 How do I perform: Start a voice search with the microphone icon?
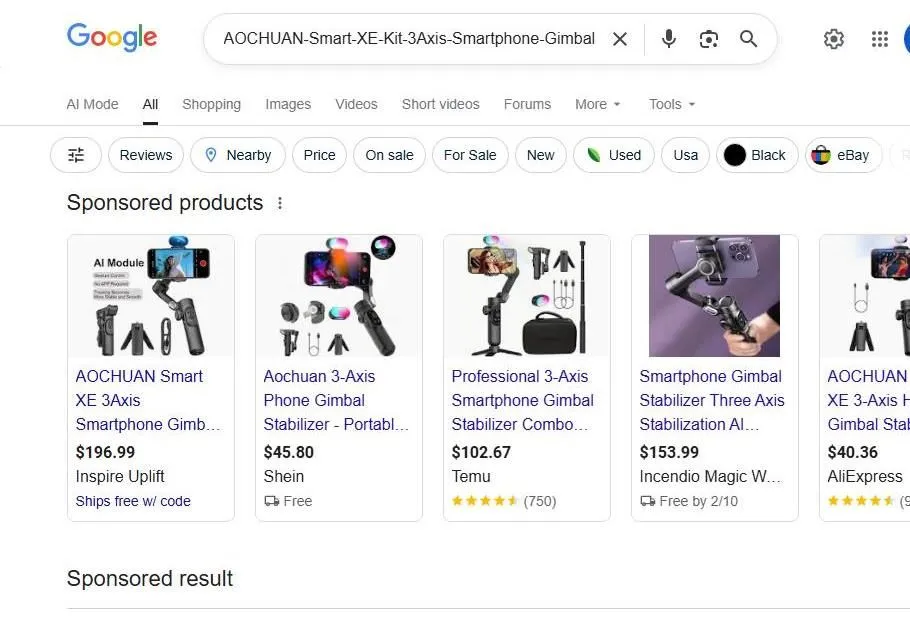668,39
